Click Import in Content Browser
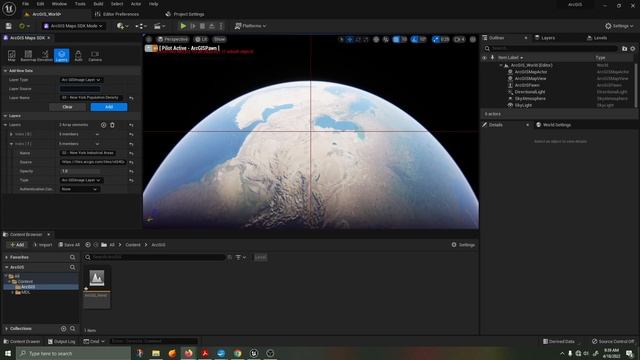This screenshot has height=360, width=640. coord(42,245)
